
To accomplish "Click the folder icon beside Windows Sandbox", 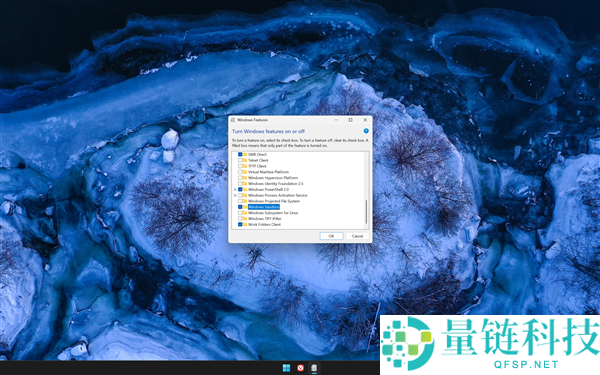I will [x=245, y=207].
